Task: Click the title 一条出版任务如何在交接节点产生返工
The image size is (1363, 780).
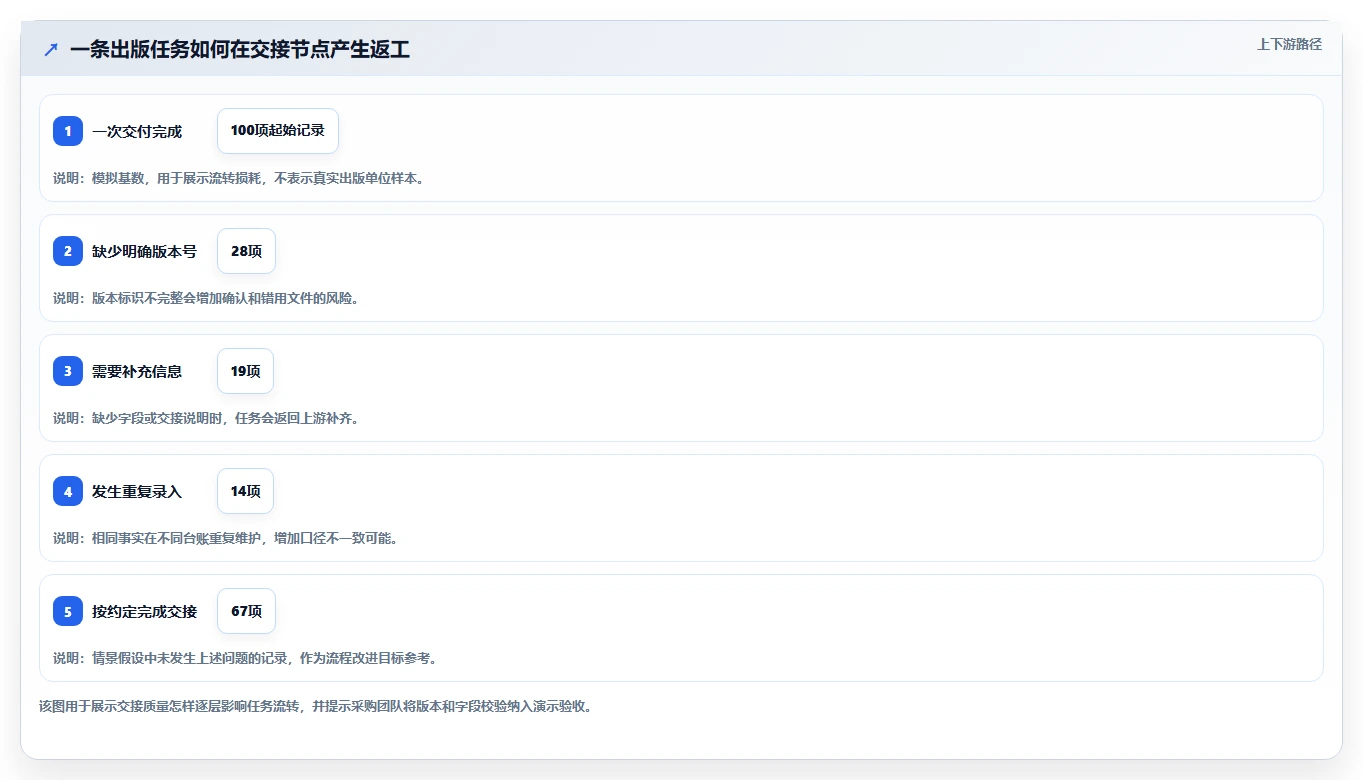Action: [x=240, y=50]
